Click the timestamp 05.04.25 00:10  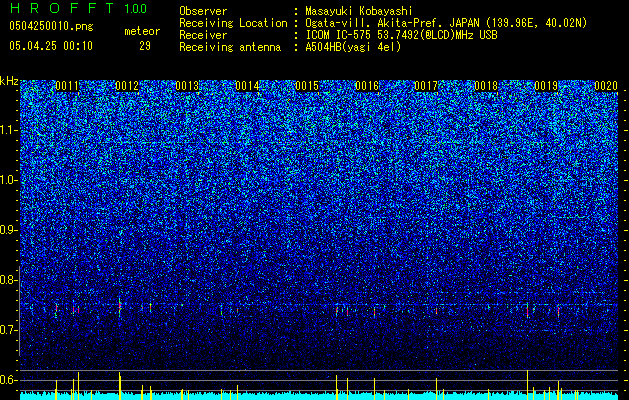[51, 46]
